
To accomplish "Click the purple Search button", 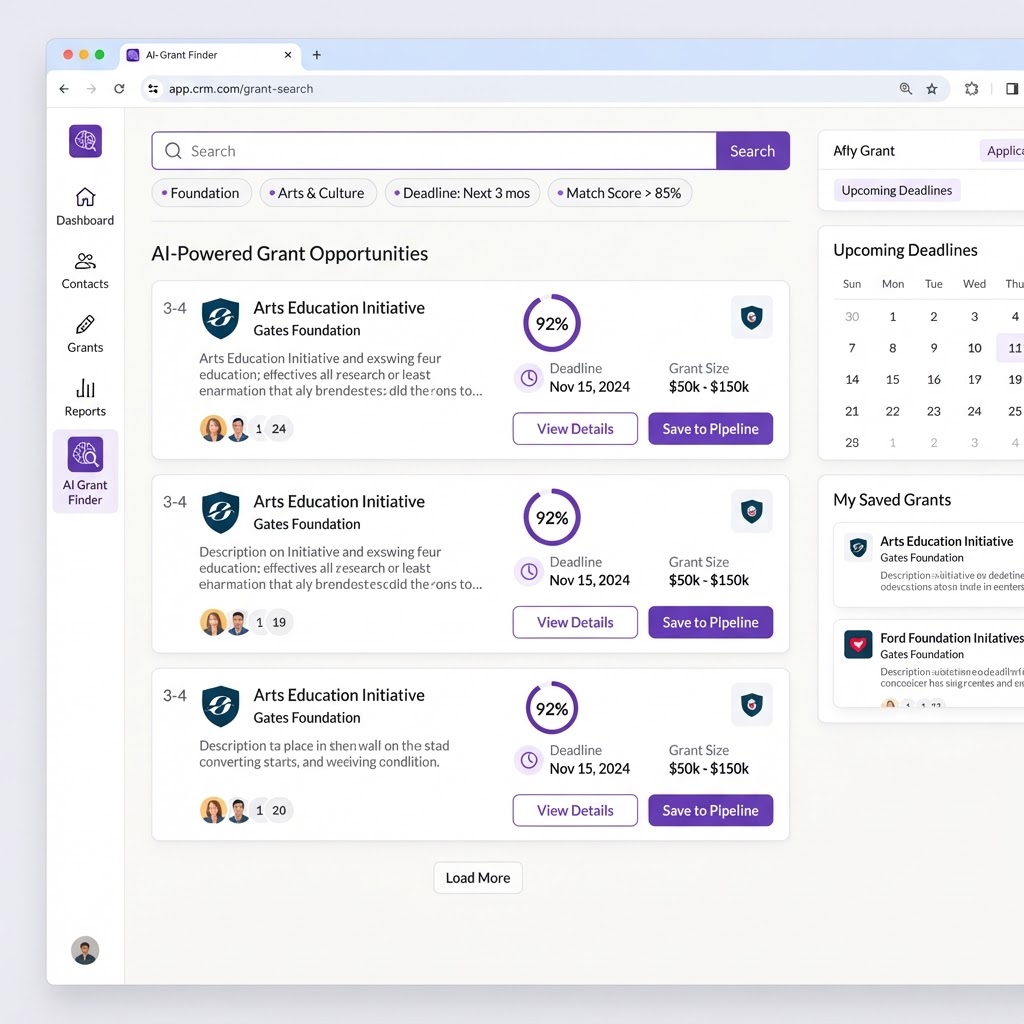I will tap(753, 151).
